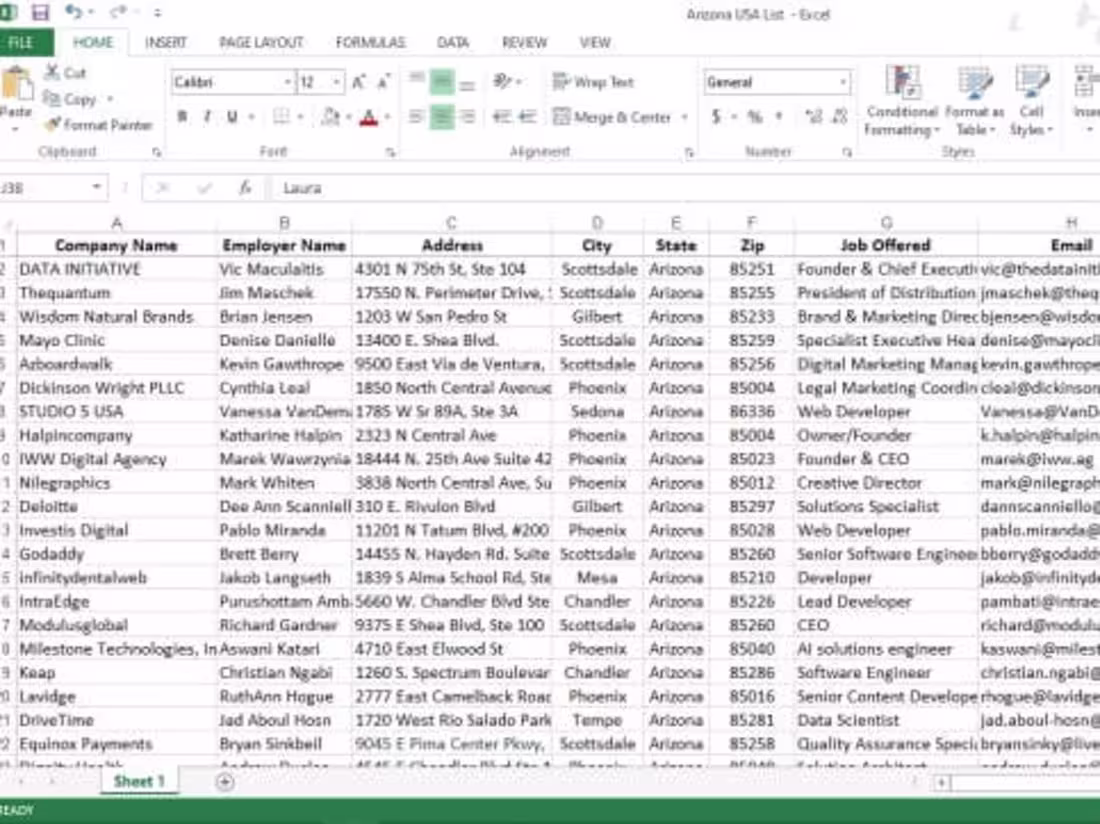Click the Save icon in quick access toolbar
1100x824 pixels.
40,12
